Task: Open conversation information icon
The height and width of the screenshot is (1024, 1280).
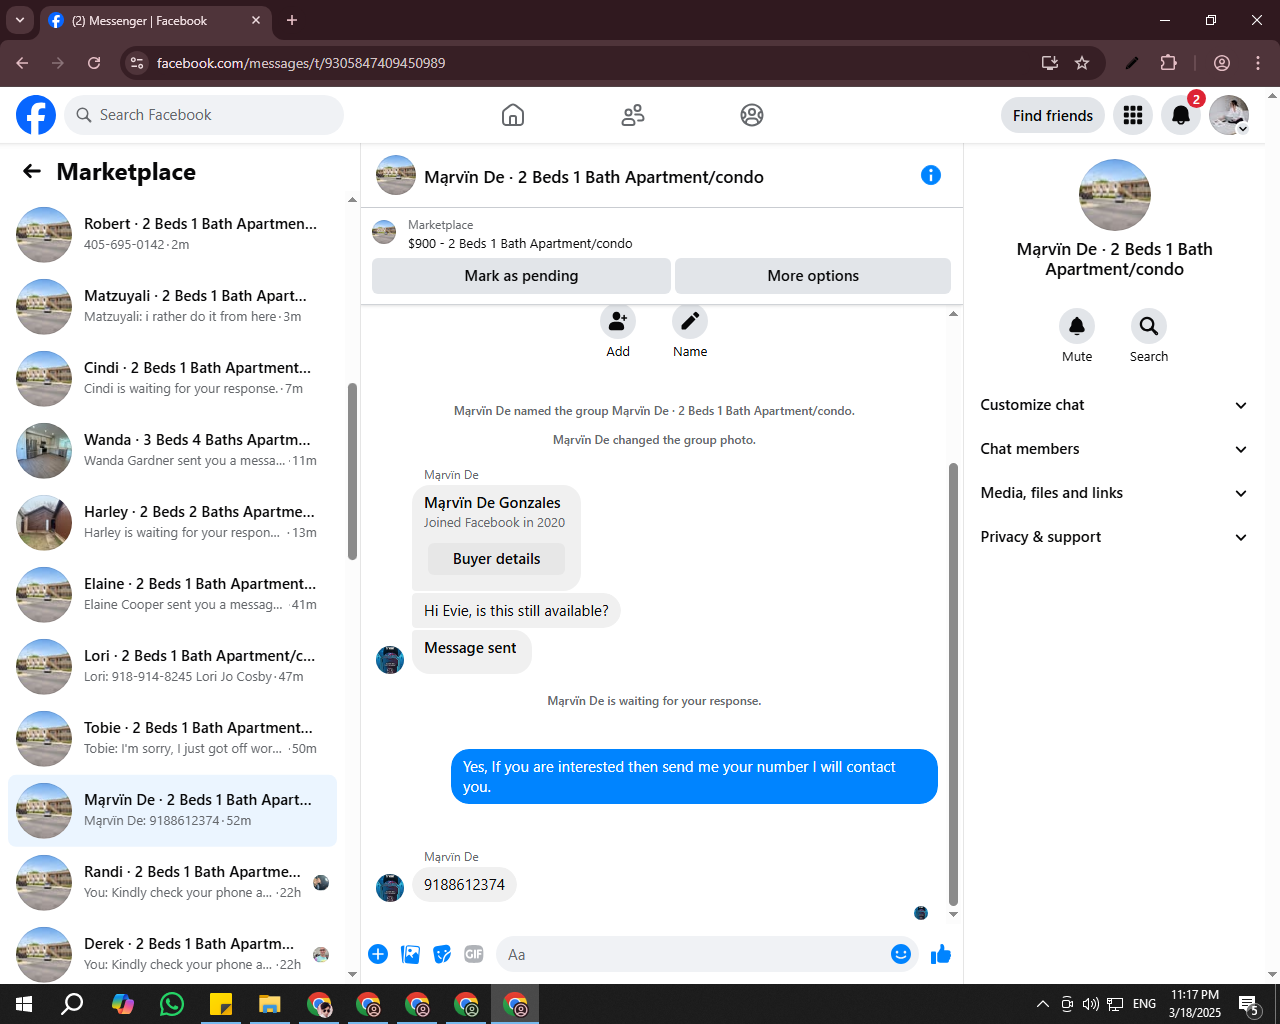Action: (x=931, y=175)
